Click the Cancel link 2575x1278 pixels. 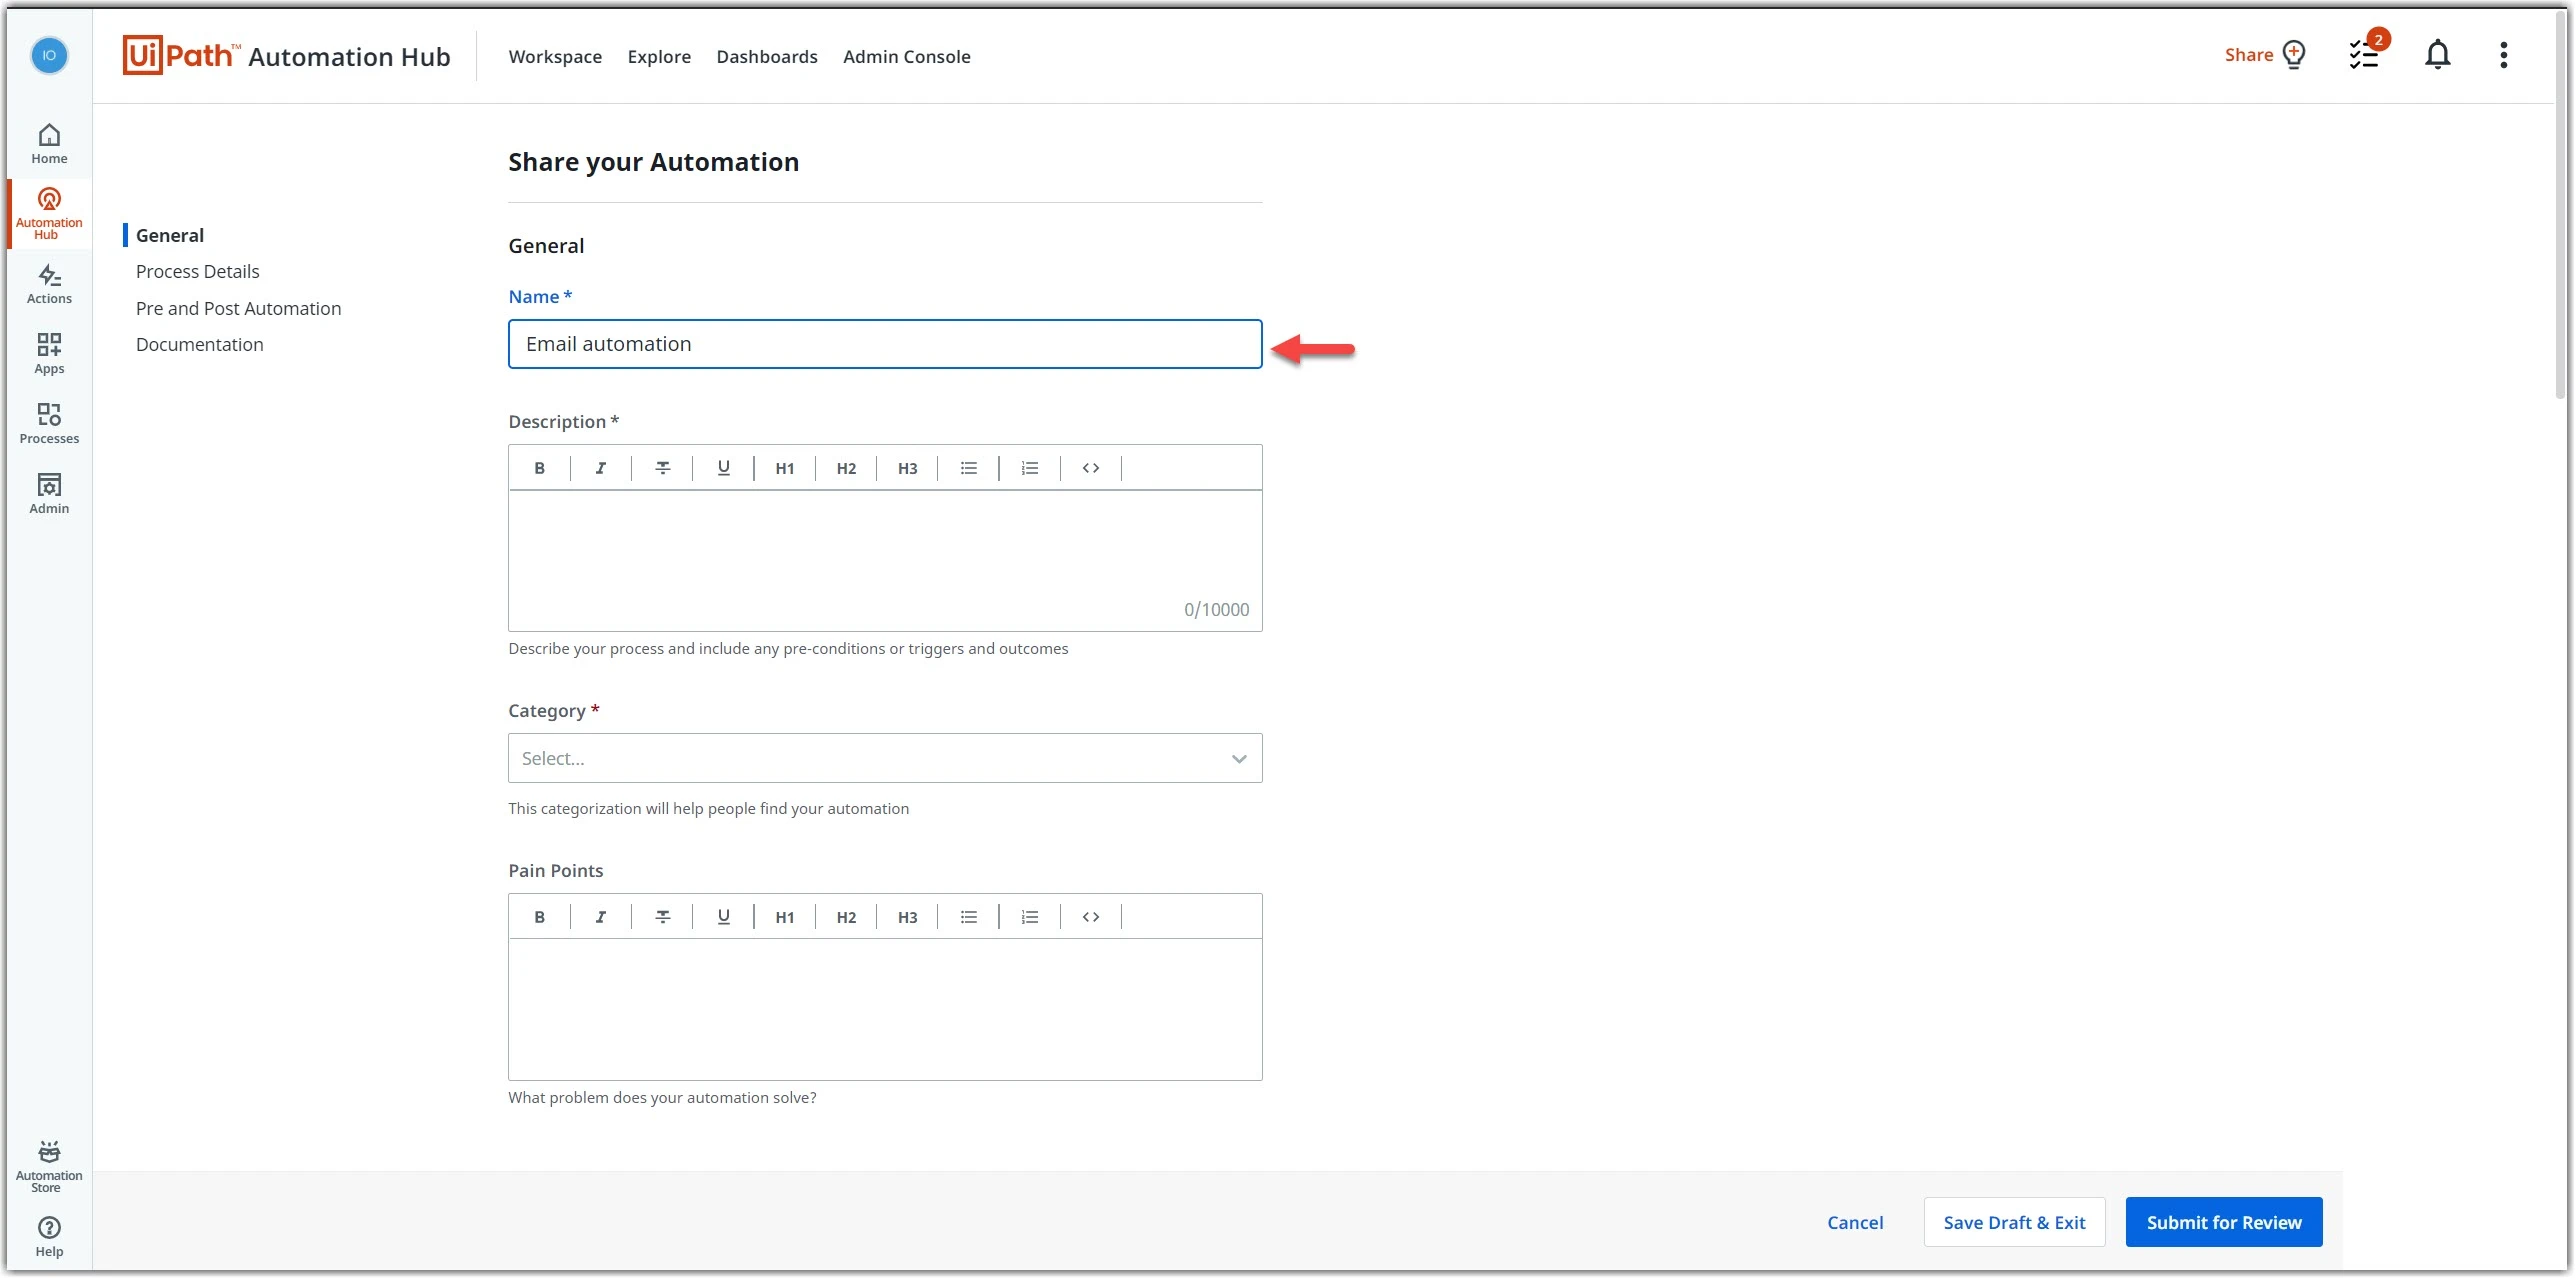(1855, 1222)
